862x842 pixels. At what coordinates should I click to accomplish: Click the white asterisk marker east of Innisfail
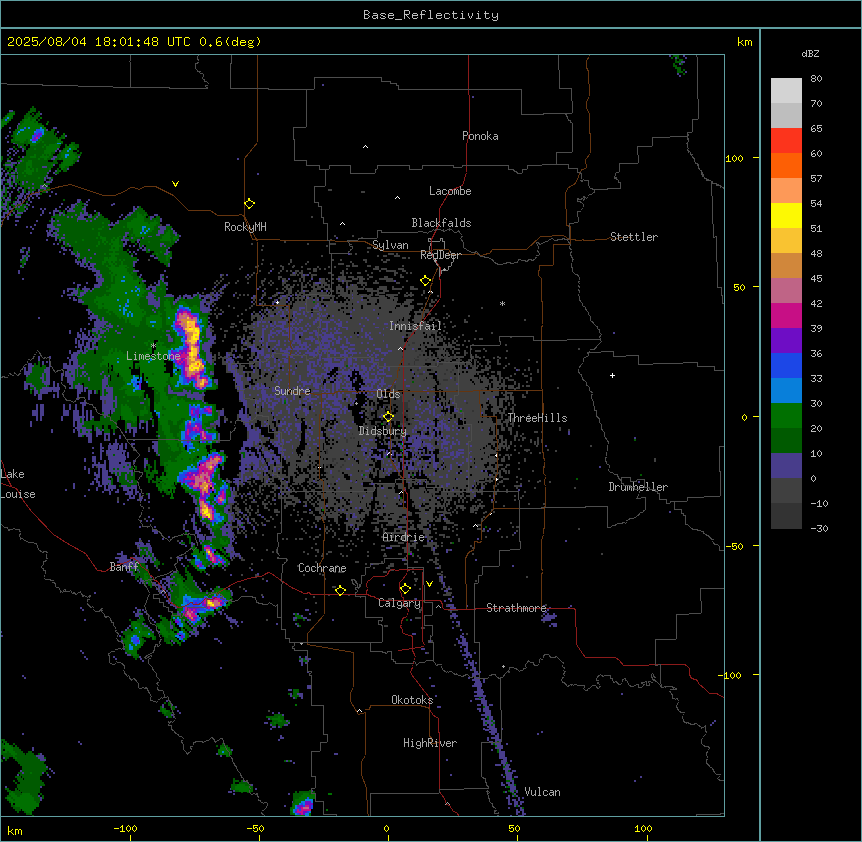[x=502, y=303]
